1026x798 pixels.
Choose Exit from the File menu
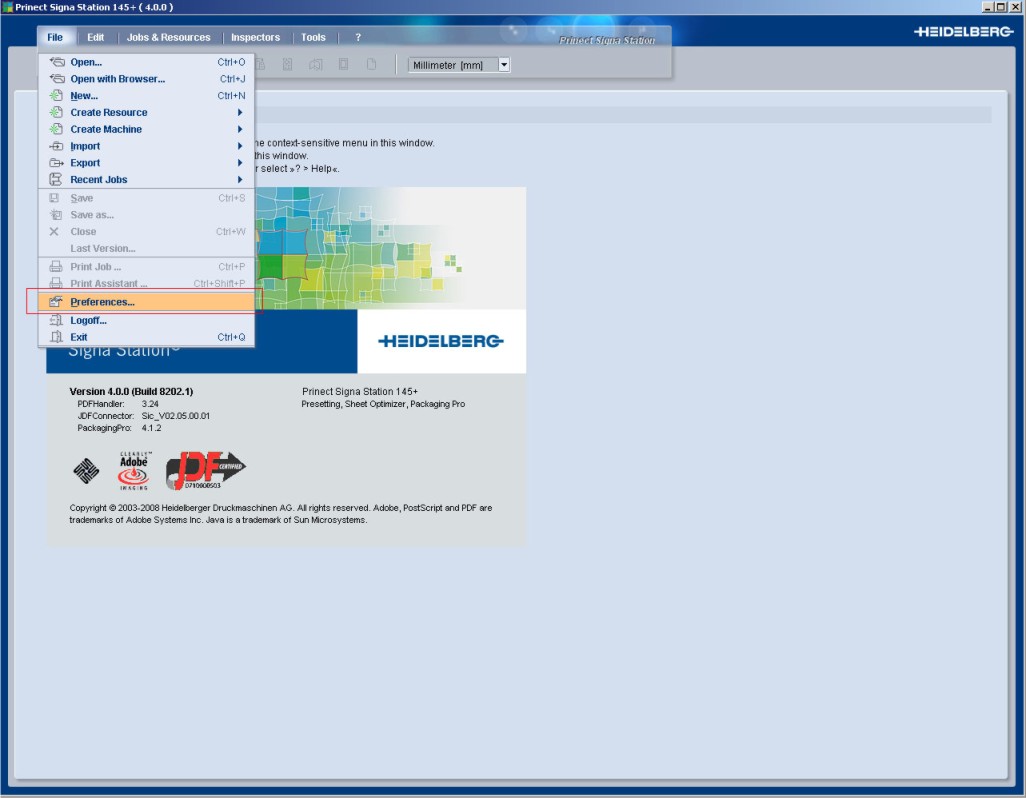(147, 338)
